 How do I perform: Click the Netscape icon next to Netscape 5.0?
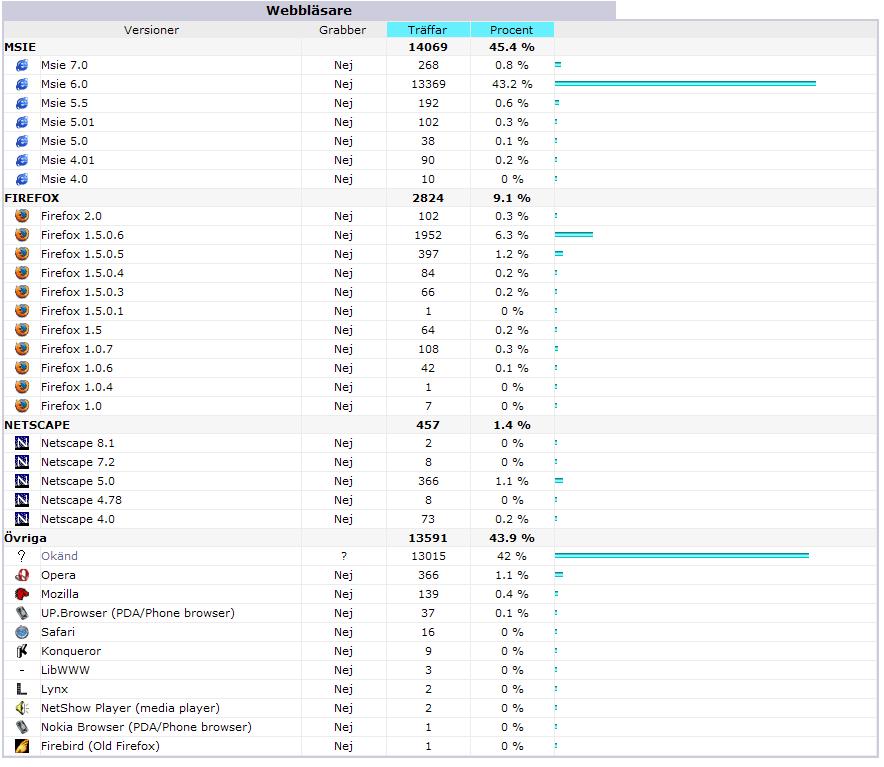click(22, 481)
